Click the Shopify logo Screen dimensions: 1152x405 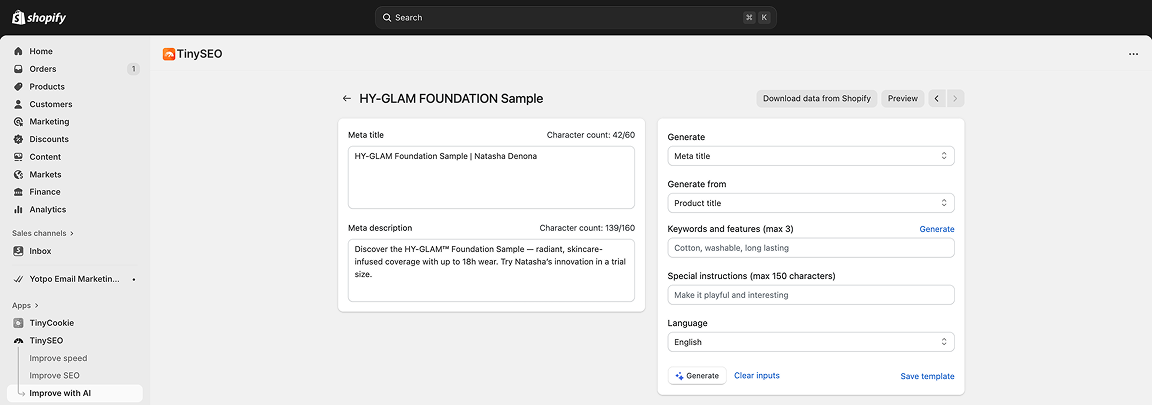click(40, 17)
